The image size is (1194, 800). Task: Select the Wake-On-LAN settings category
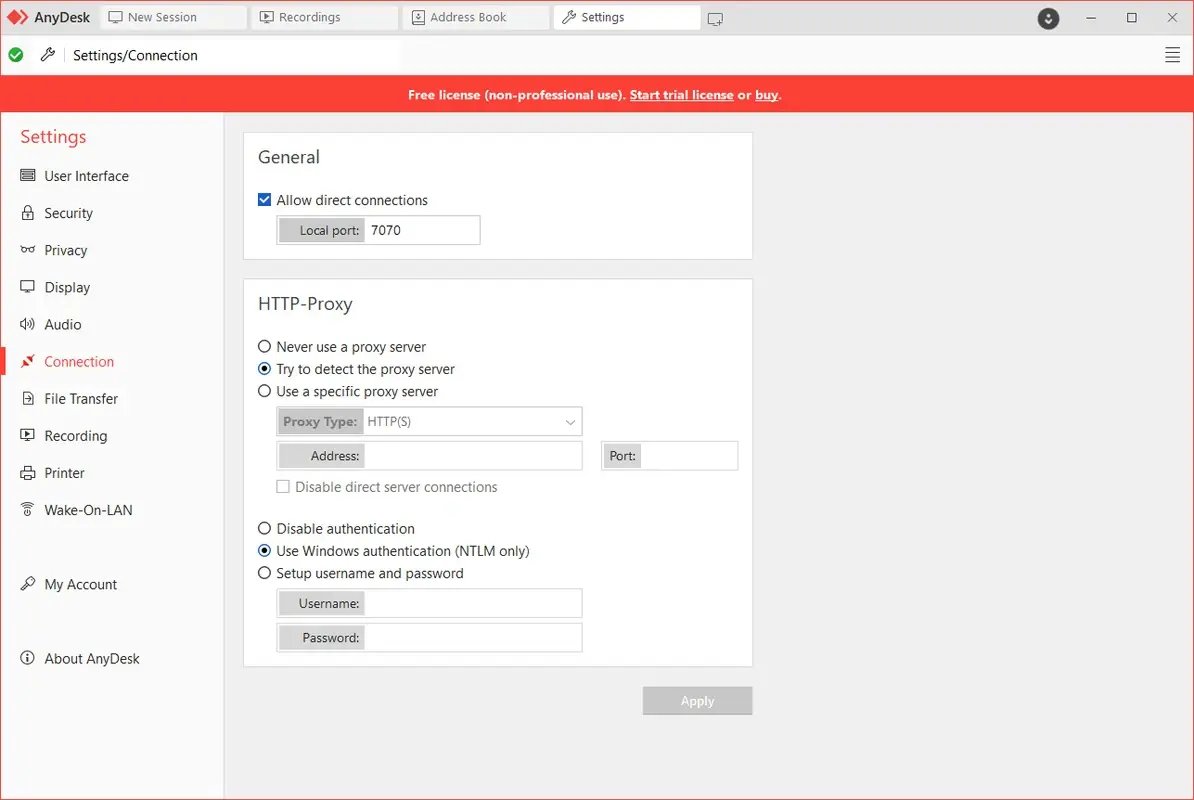(88, 510)
